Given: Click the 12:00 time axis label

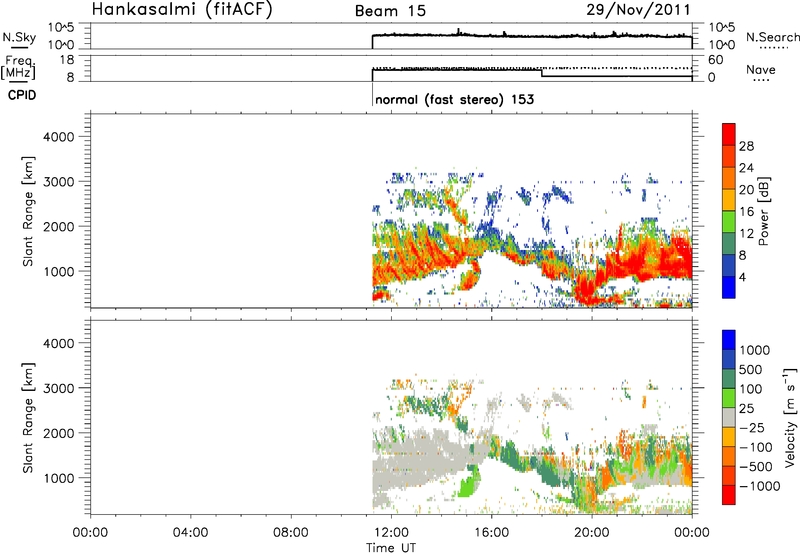Looking at the screenshot, I should point(391,533).
